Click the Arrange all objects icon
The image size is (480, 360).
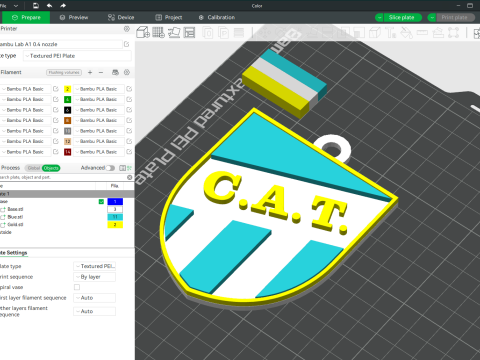pos(189,32)
